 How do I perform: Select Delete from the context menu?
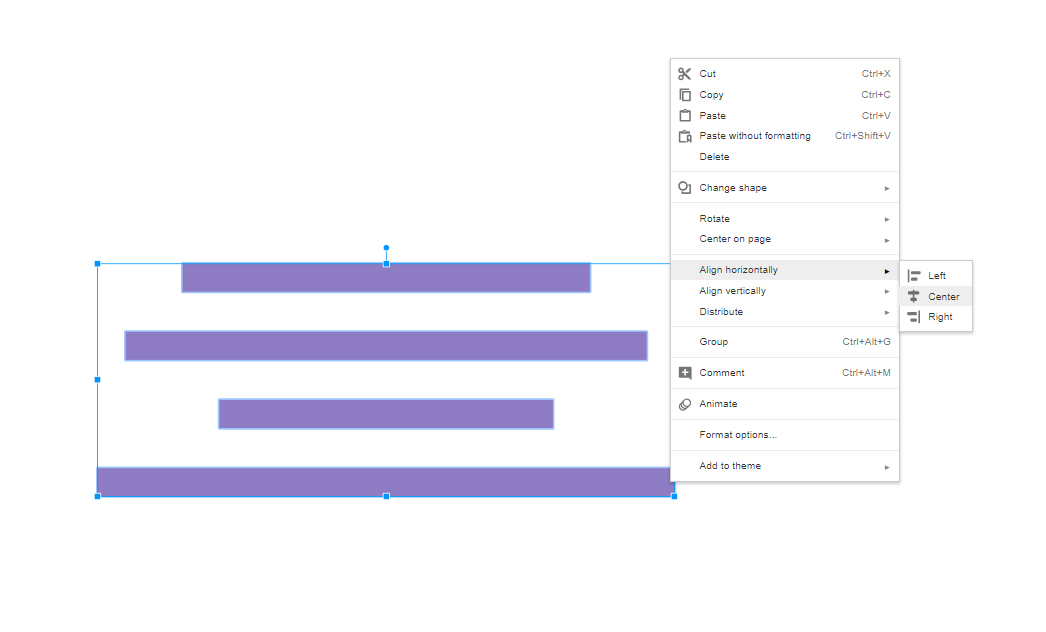715,157
